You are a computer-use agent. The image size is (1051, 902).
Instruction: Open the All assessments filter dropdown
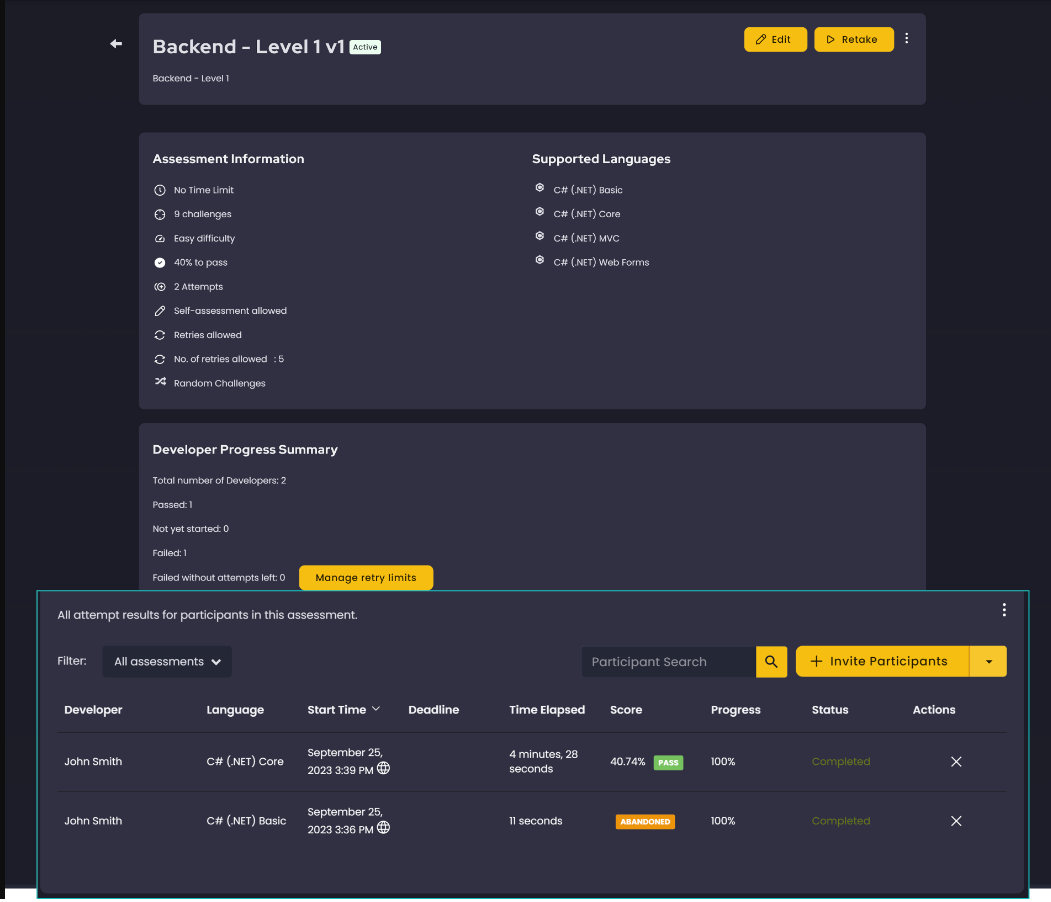coord(167,661)
